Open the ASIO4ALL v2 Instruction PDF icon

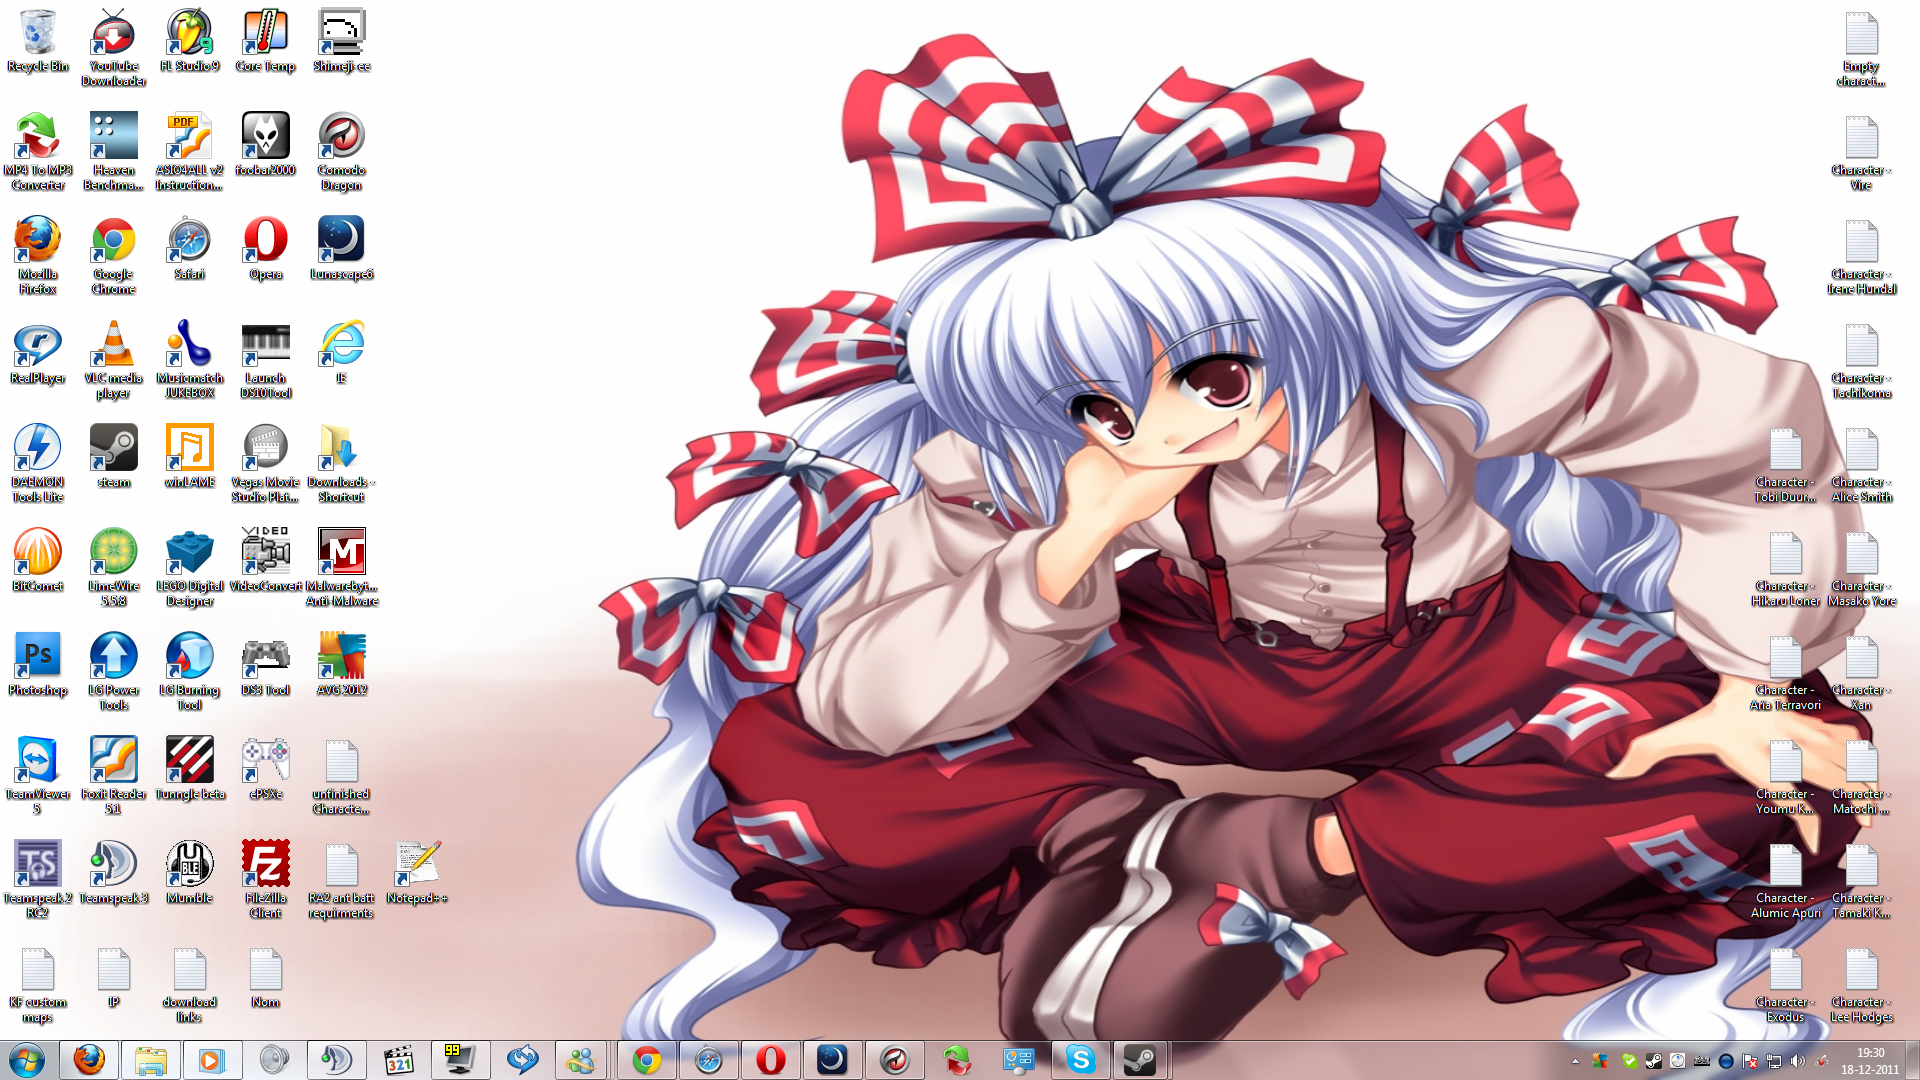(190, 152)
